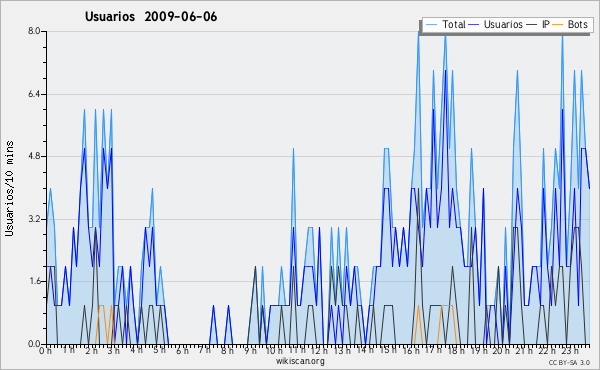This screenshot has height=370, width=600.
Task: Click the light blue Total legend line
Action: pos(431,25)
